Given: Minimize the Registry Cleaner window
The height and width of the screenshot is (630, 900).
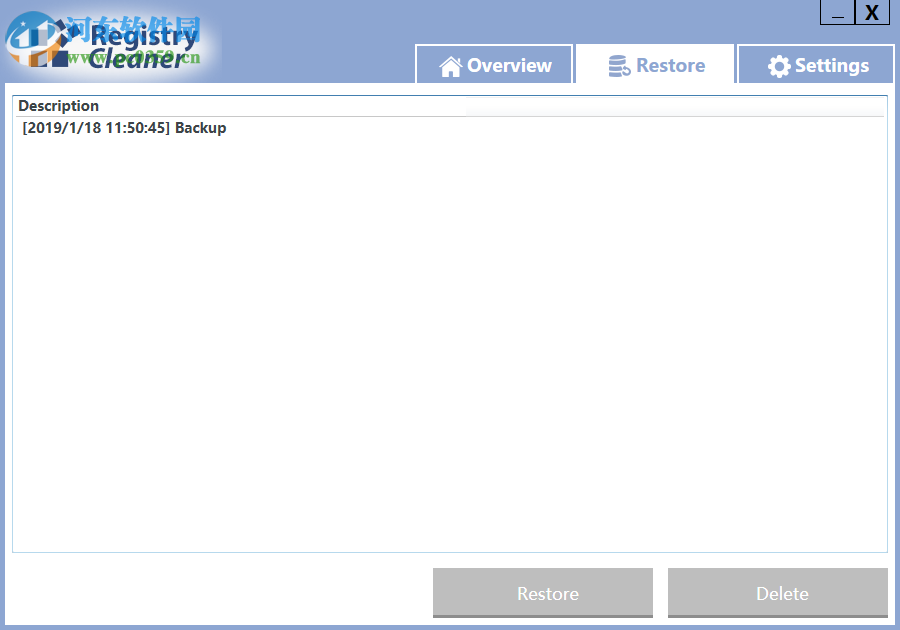Looking at the screenshot, I should [836, 13].
